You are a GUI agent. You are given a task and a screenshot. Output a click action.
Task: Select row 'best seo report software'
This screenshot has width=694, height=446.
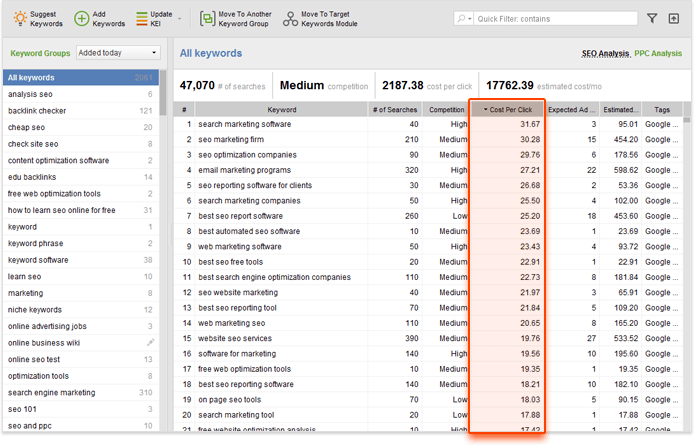tap(428, 216)
